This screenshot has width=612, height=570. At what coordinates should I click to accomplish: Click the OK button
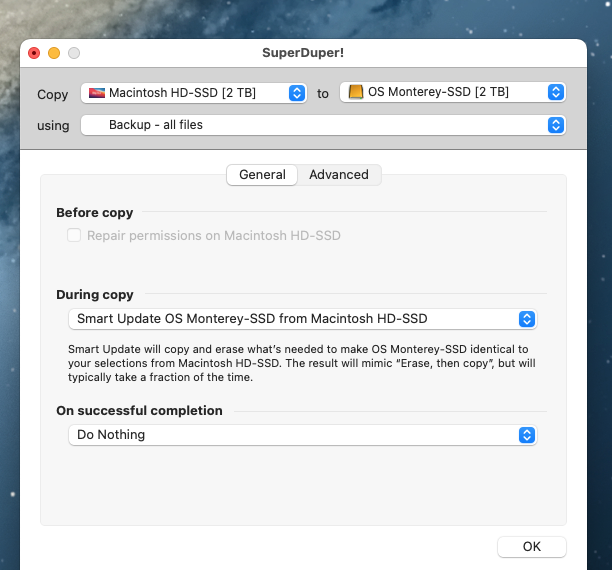pos(532,547)
